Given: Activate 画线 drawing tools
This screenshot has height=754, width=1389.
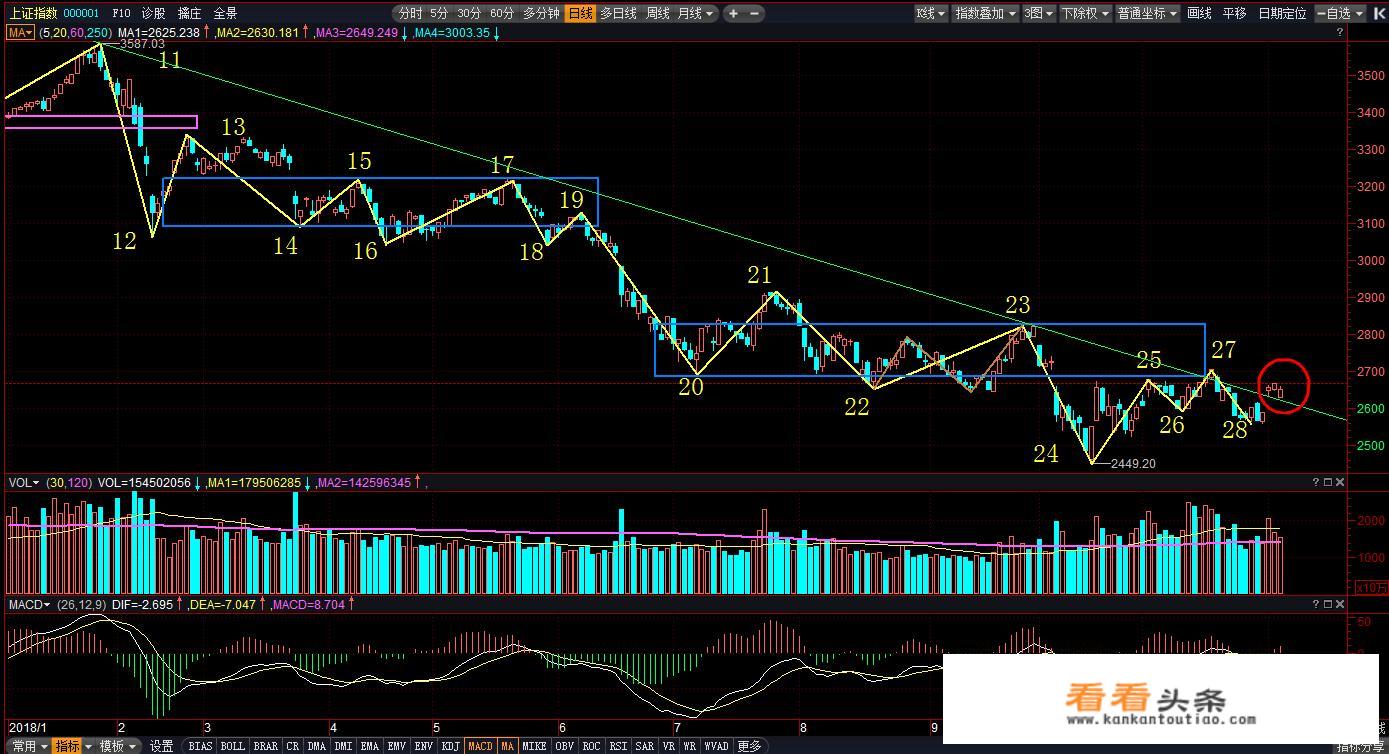Looking at the screenshot, I should click(x=1199, y=14).
